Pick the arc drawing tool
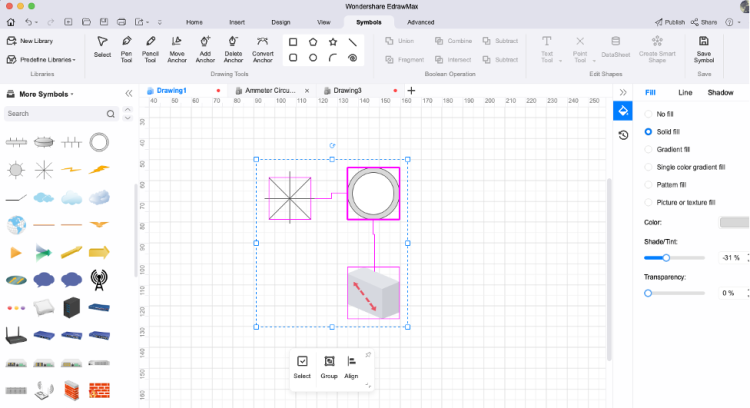Image resolution: width=750 pixels, height=408 pixels. [x=333, y=58]
